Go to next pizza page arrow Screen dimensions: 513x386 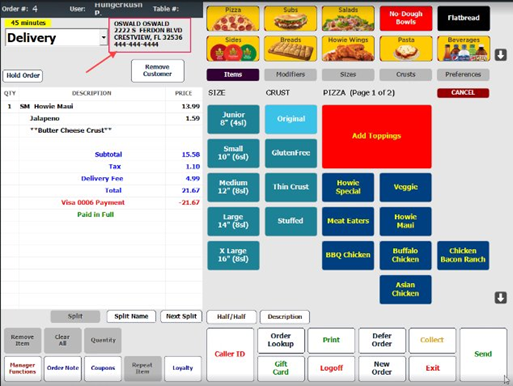501,297
